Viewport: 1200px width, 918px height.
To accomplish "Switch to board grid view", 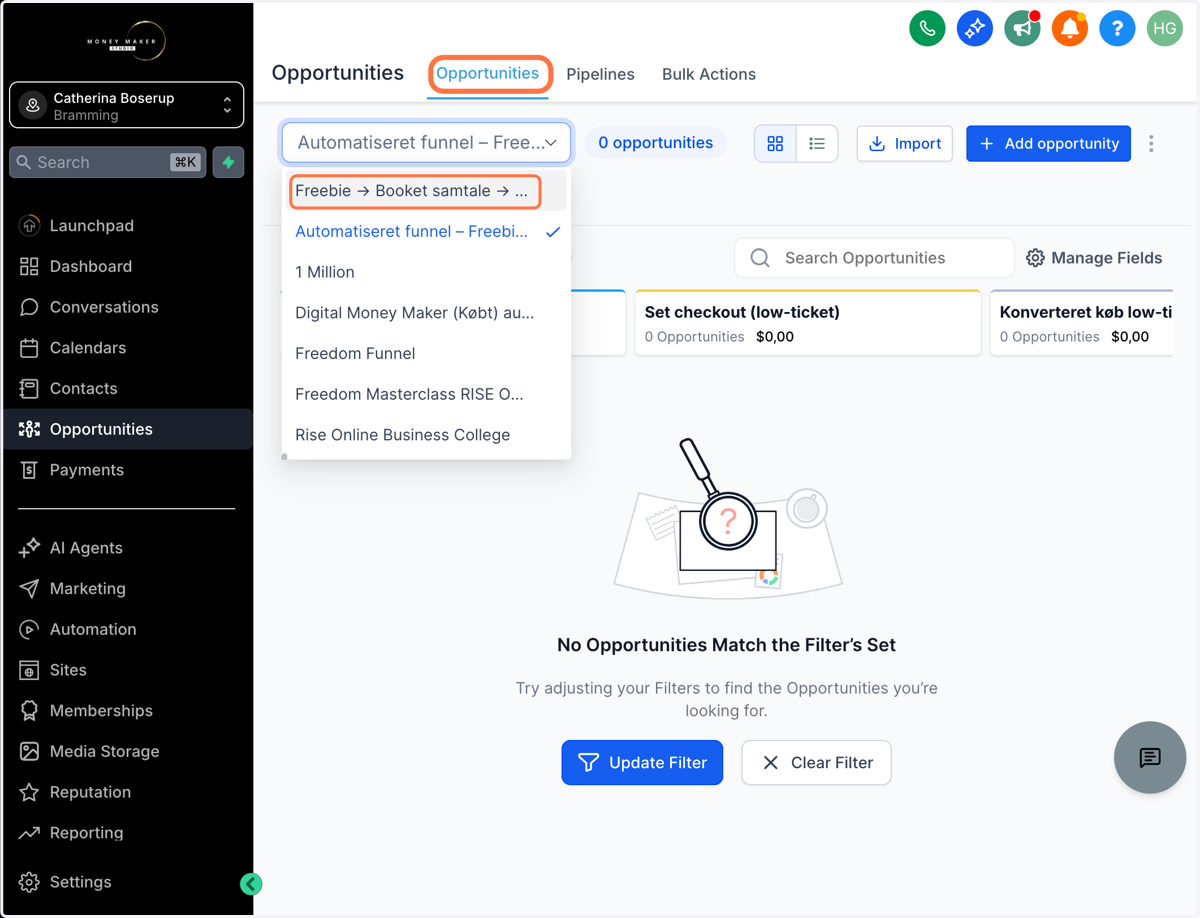I will point(775,144).
